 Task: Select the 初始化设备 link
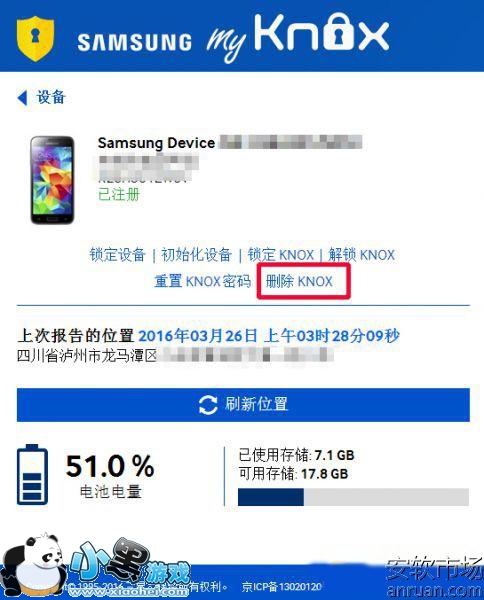196,254
